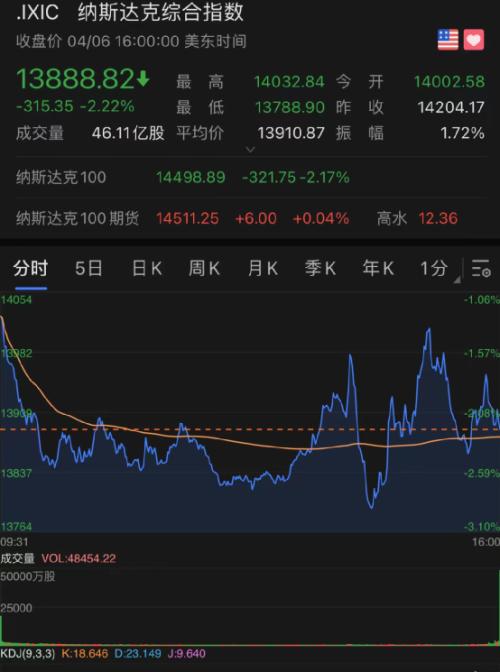Tap the 14054 top price axis label

[x=16, y=300]
